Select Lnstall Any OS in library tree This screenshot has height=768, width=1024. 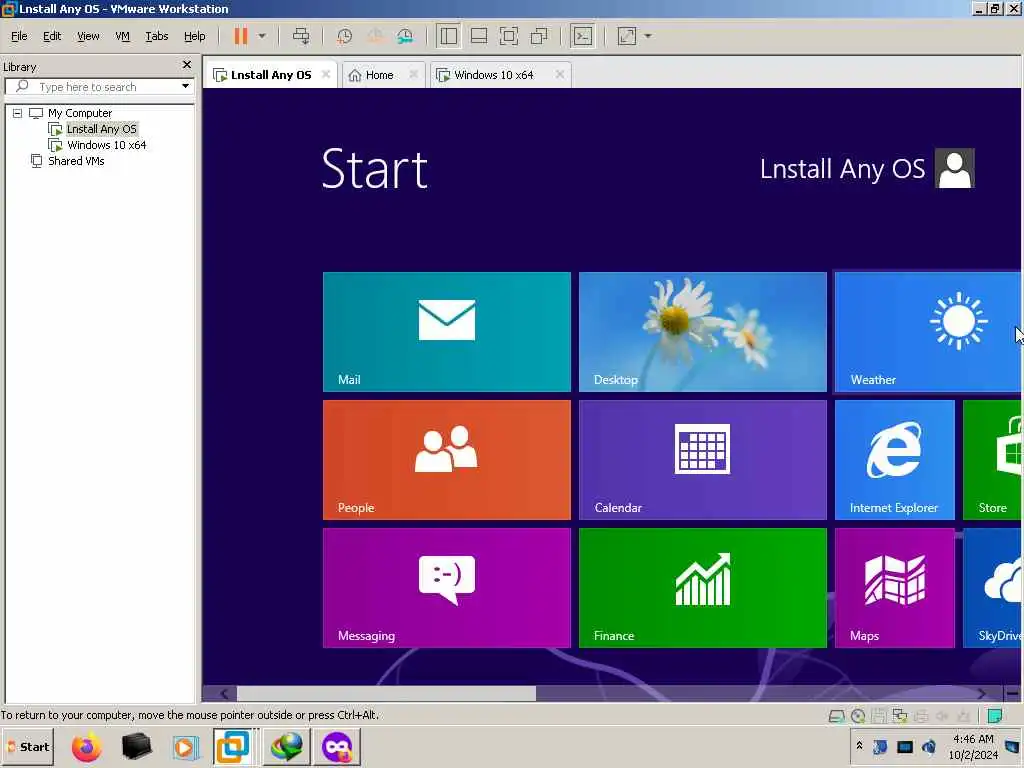click(x=101, y=129)
